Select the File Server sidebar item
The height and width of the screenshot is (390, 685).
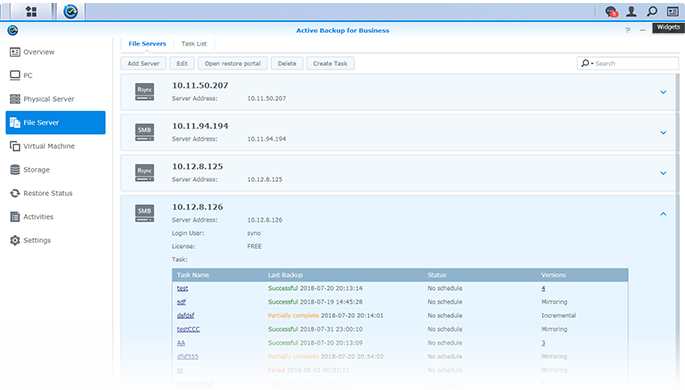(55, 123)
